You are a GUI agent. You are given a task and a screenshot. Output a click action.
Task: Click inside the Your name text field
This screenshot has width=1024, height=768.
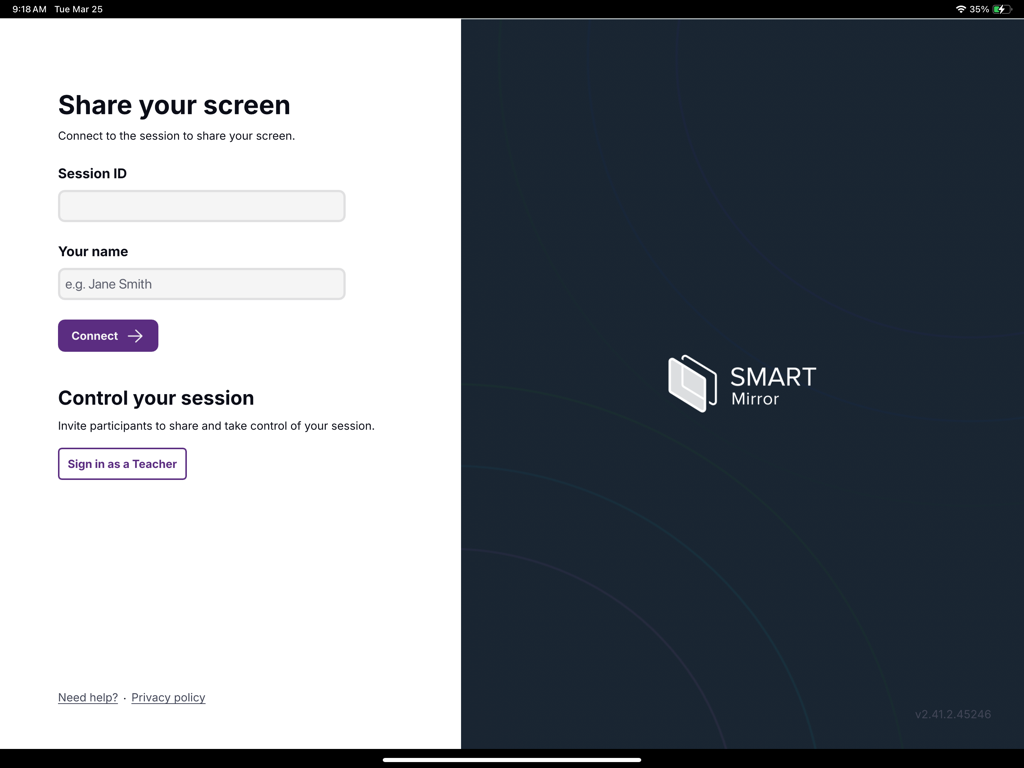201,284
